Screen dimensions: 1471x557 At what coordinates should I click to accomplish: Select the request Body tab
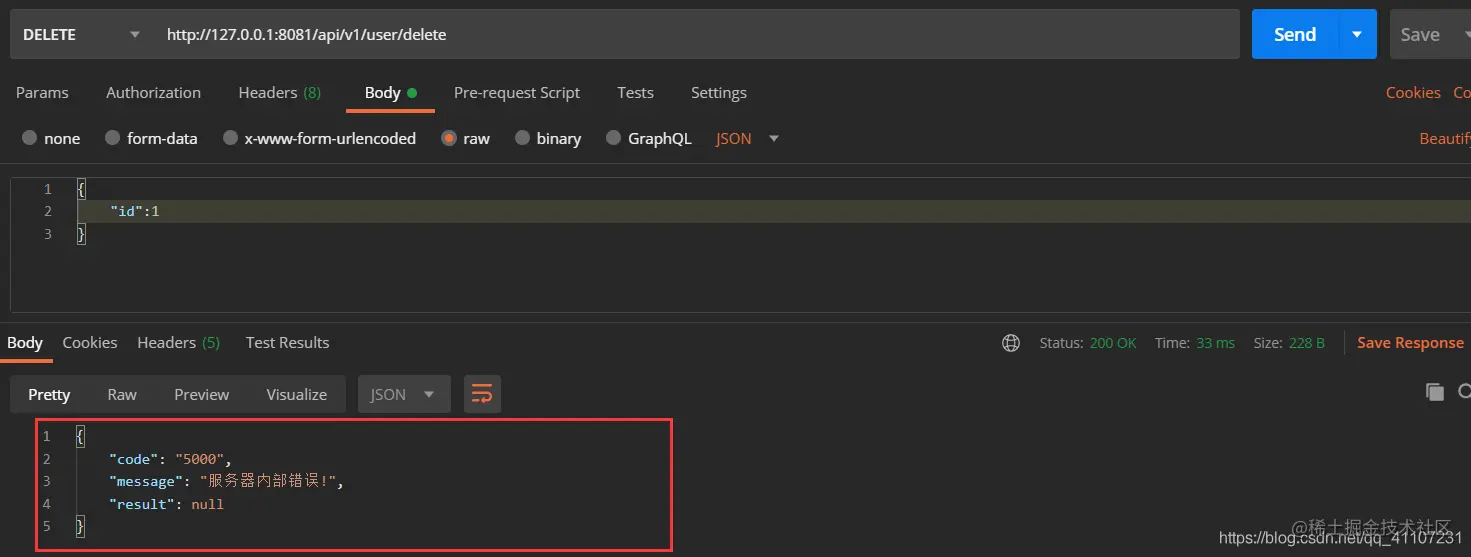point(390,92)
